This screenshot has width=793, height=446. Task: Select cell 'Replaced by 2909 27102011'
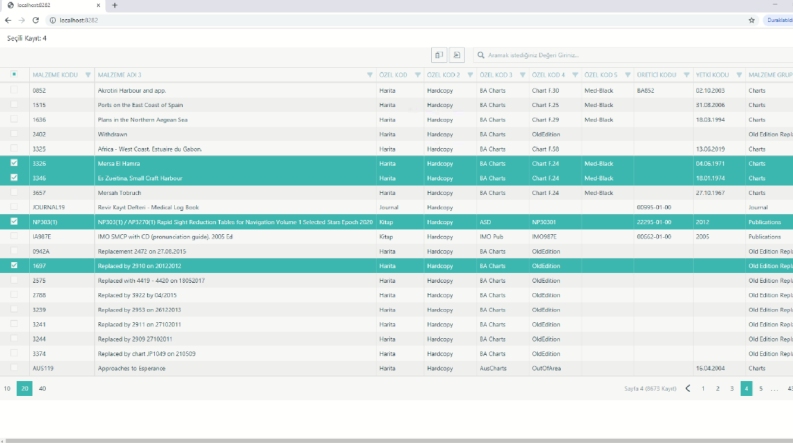point(135,339)
